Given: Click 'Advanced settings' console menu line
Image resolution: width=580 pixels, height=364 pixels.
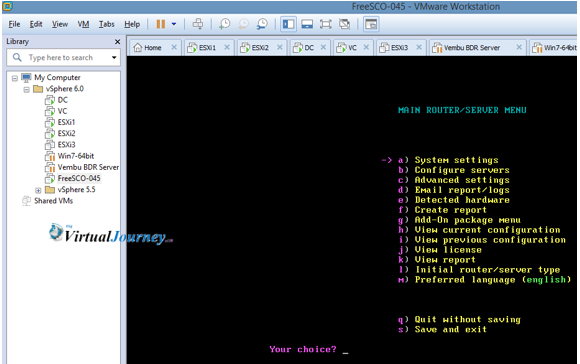Looking at the screenshot, I should point(462,180).
